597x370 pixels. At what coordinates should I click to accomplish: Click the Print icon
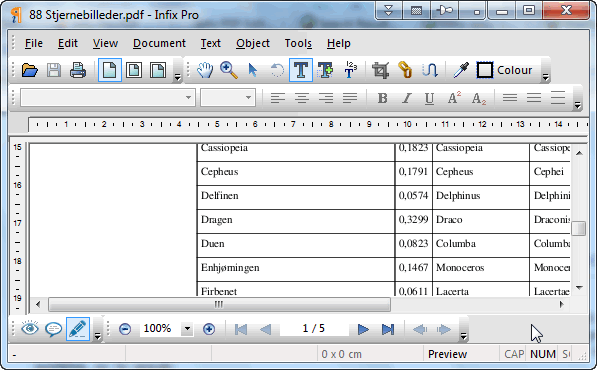[x=78, y=70]
